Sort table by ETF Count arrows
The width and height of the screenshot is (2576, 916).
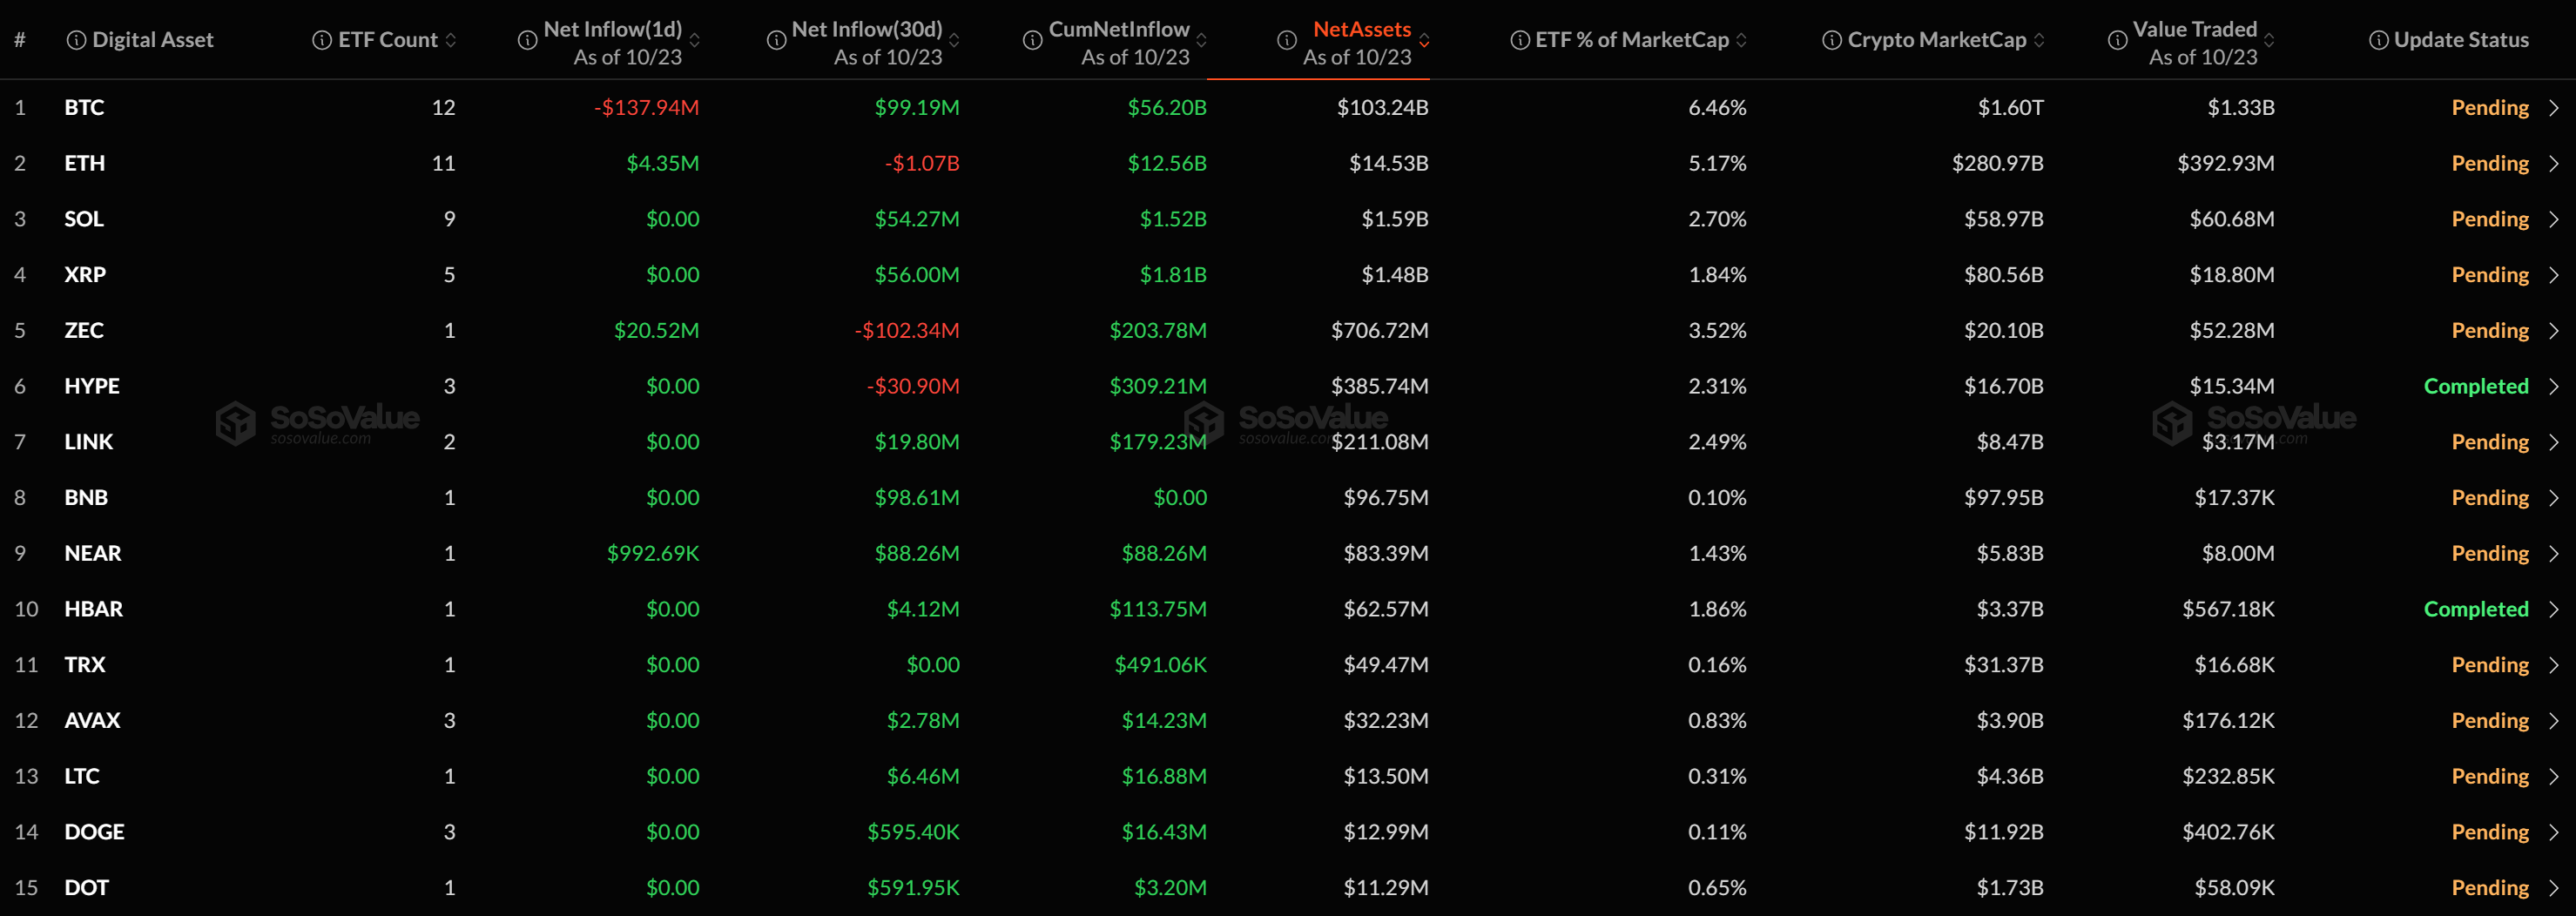tap(451, 40)
